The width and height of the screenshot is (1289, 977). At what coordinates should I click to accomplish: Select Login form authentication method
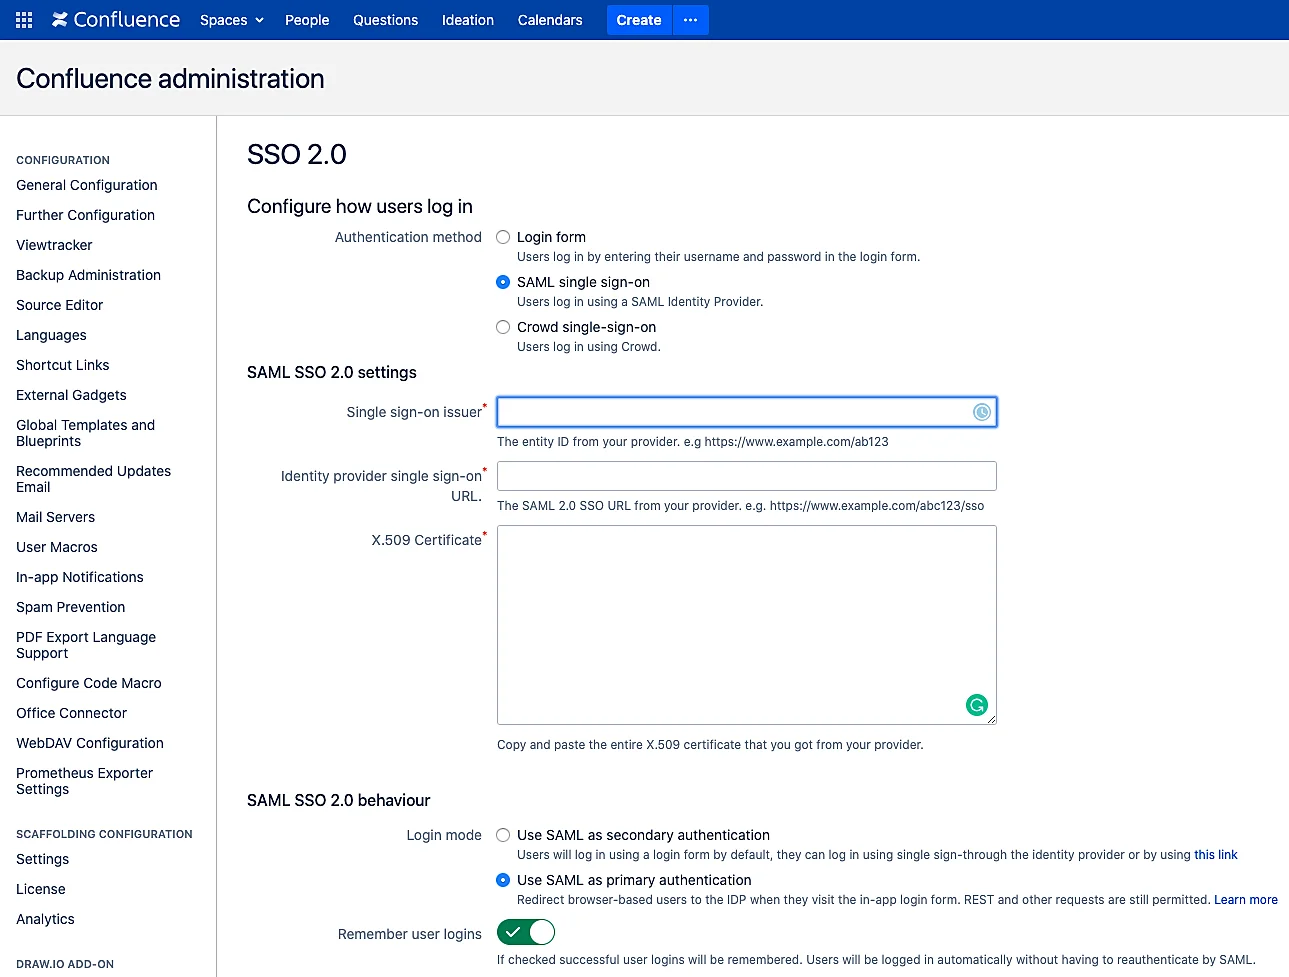[503, 237]
